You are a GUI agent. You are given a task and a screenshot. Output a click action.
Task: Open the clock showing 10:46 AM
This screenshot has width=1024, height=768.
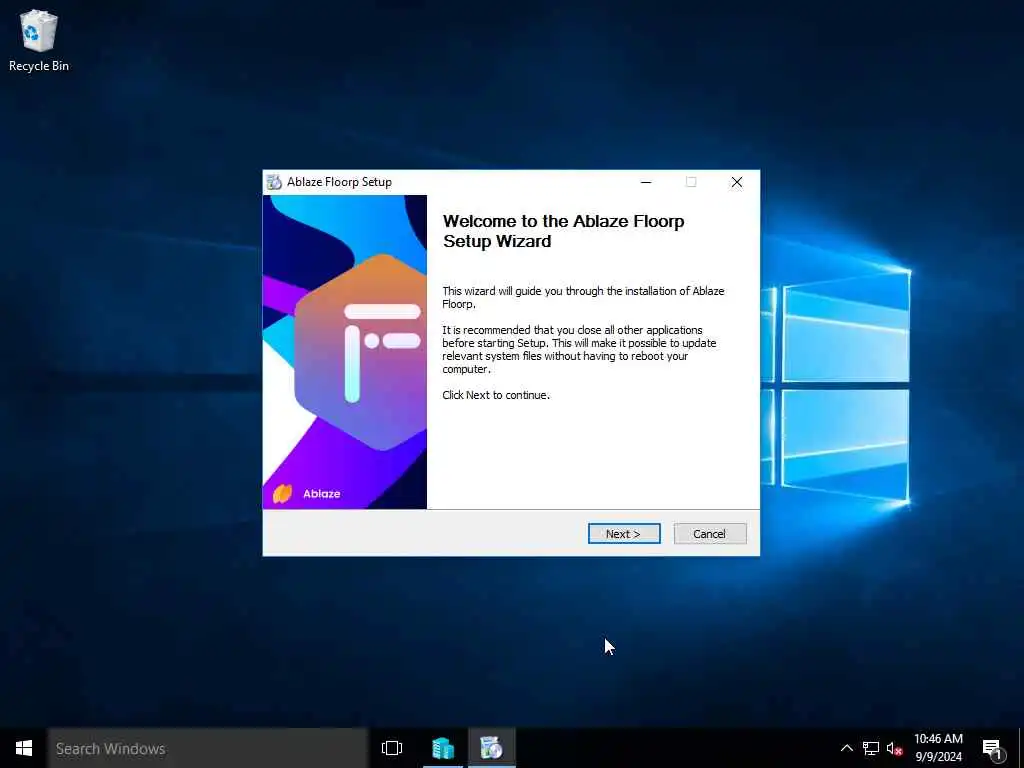click(x=938, y=748)
